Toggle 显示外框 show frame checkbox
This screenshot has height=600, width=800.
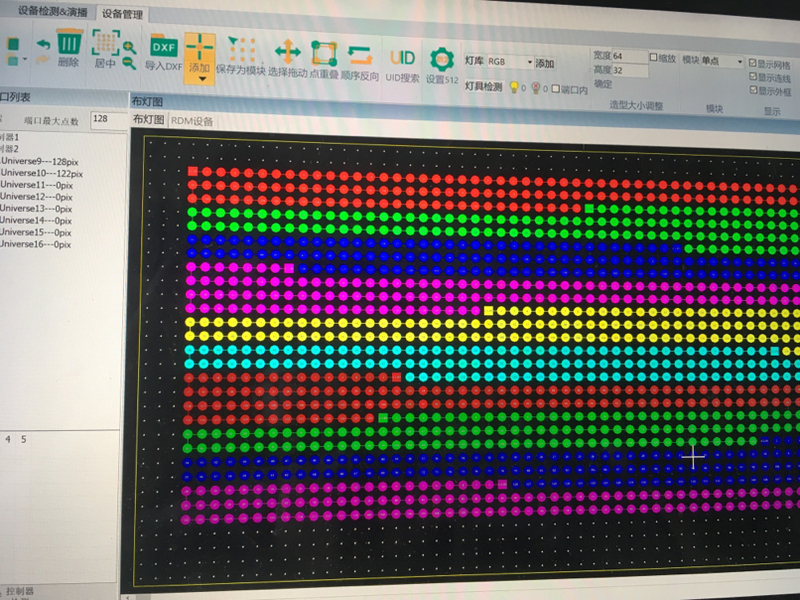coord(754,90)
